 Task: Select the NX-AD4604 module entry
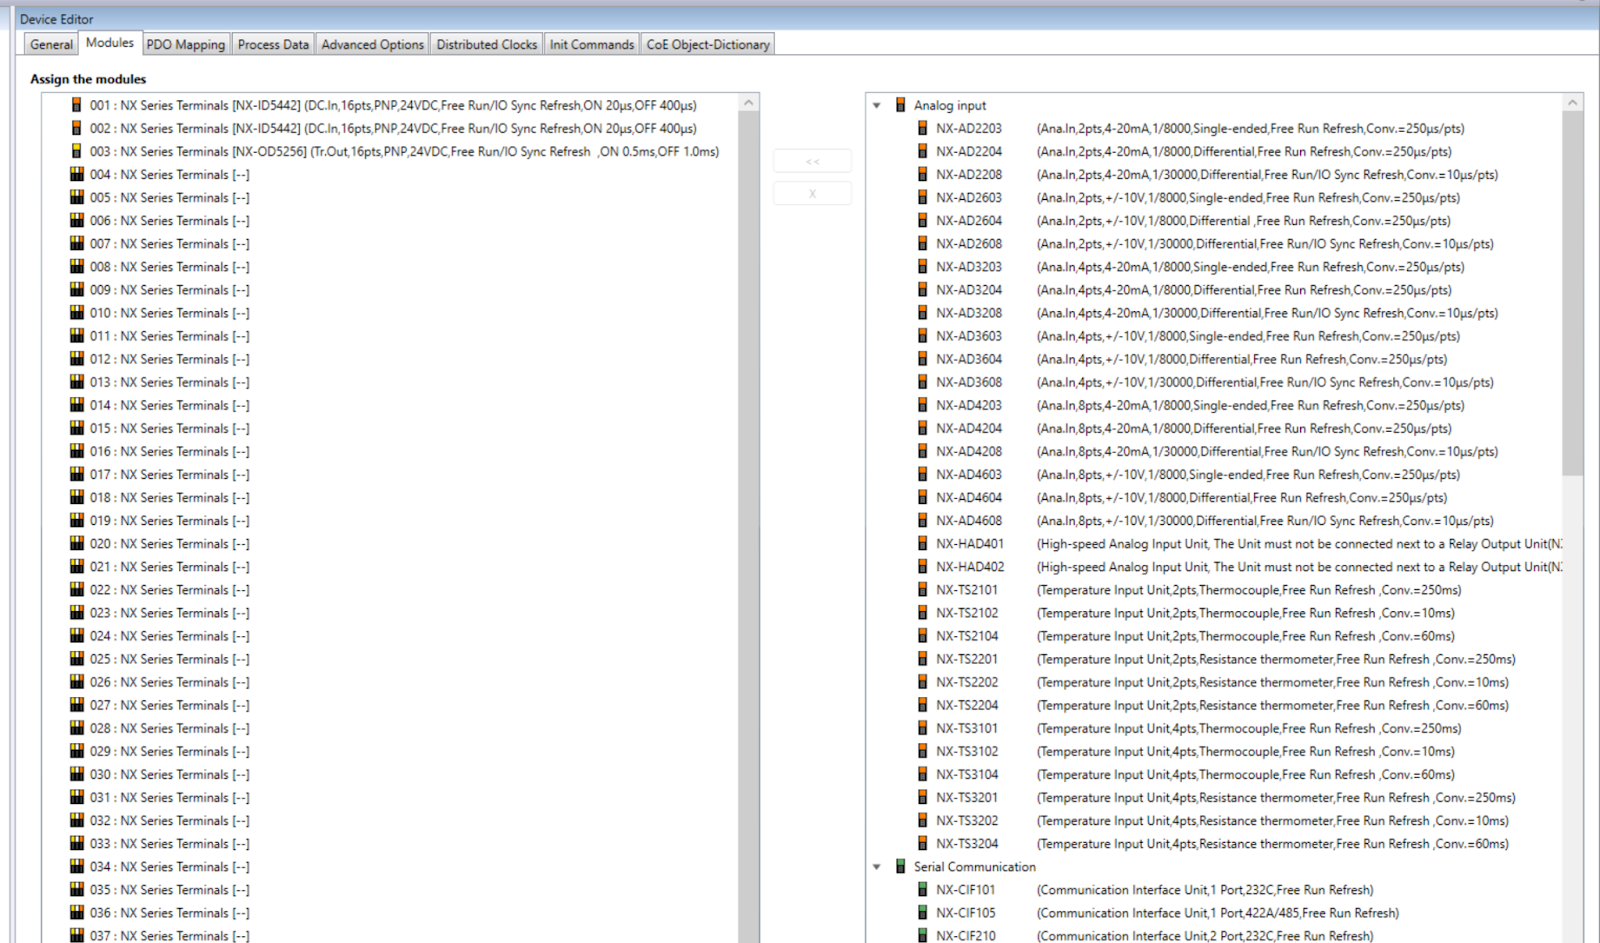tap(1191, 498)
